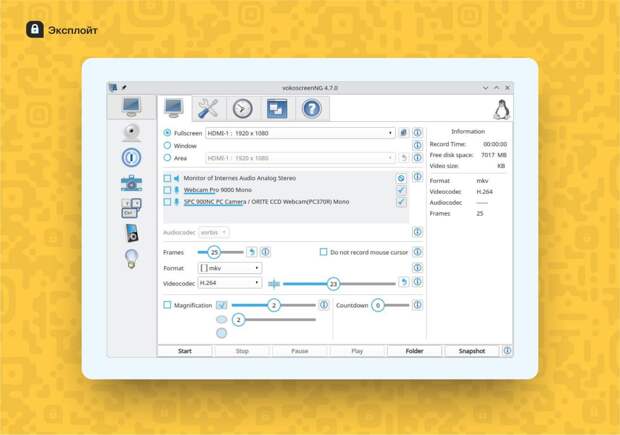Switch to the wrench settings tab
This screenshot has width=620, height=435.
[x=207, y=109]
